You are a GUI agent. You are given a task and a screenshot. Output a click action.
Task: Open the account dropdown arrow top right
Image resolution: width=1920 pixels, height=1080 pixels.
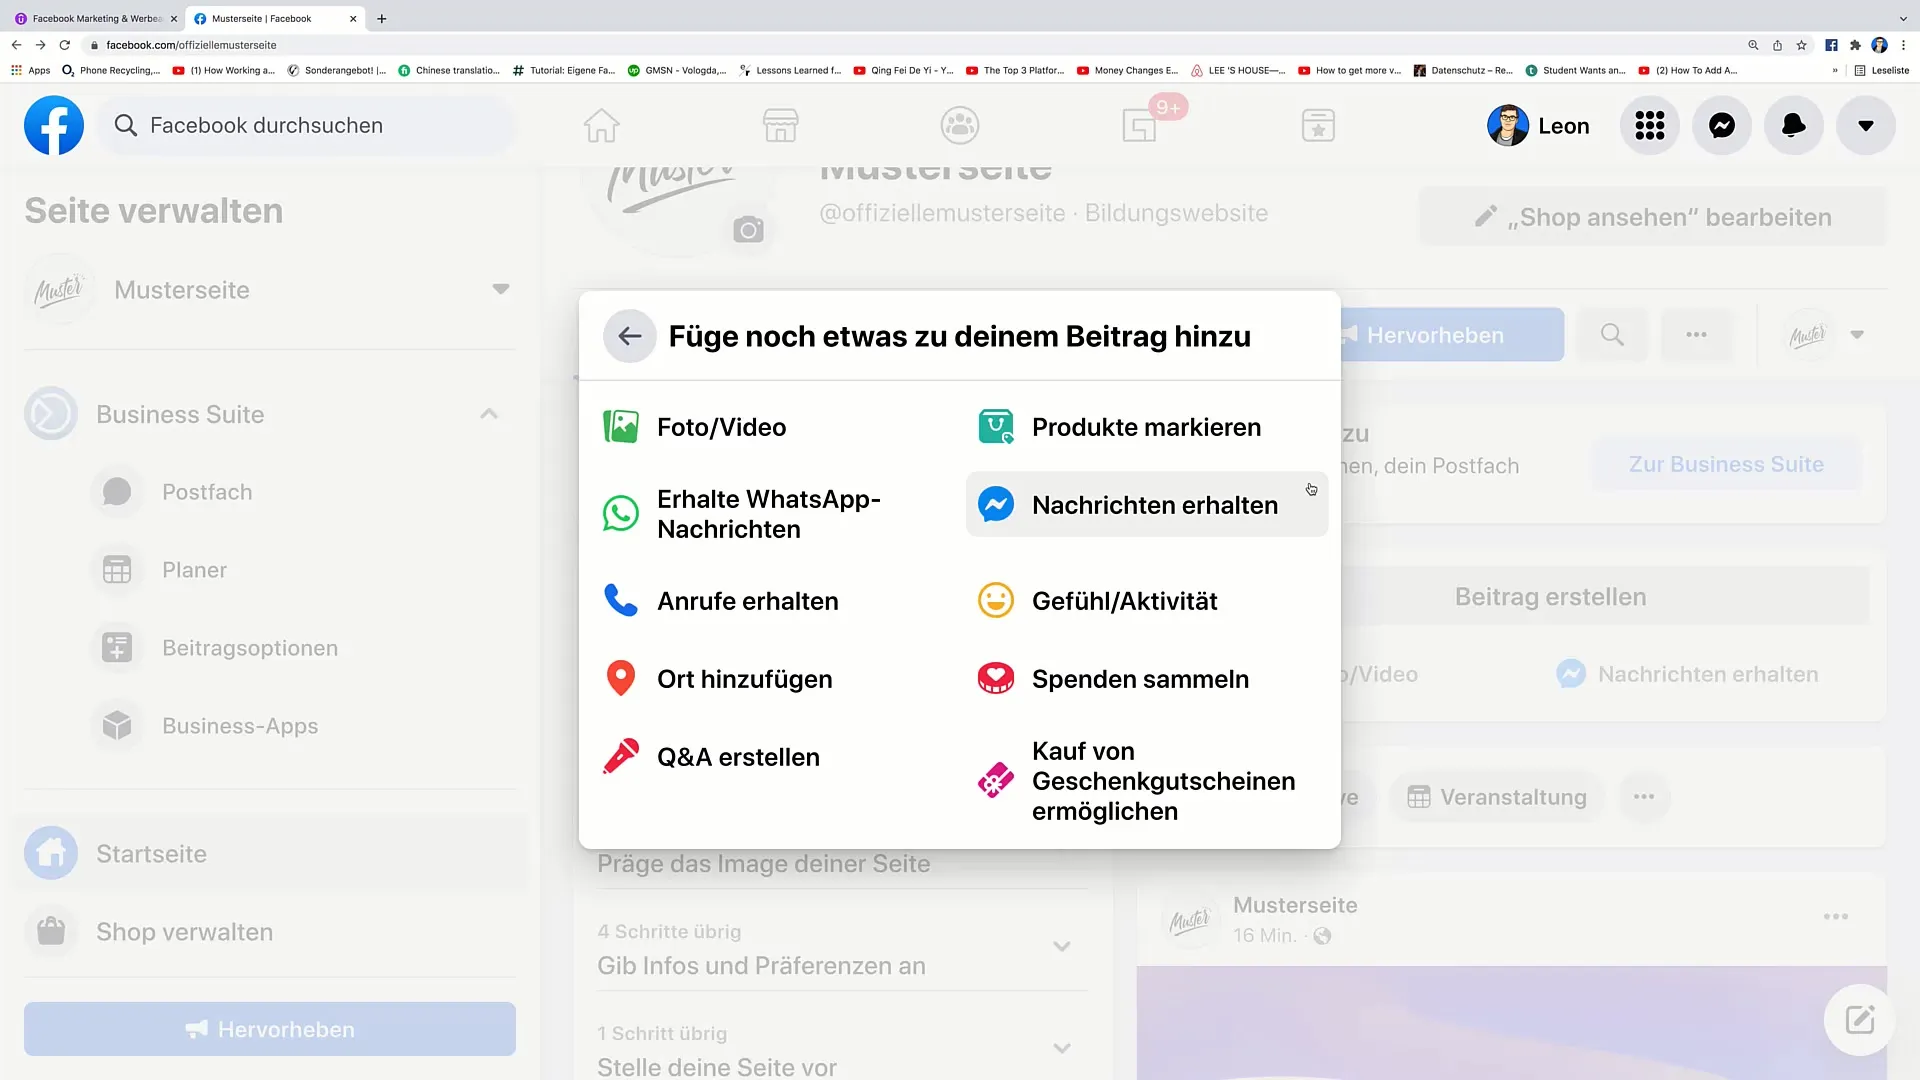click(1865, 126)
